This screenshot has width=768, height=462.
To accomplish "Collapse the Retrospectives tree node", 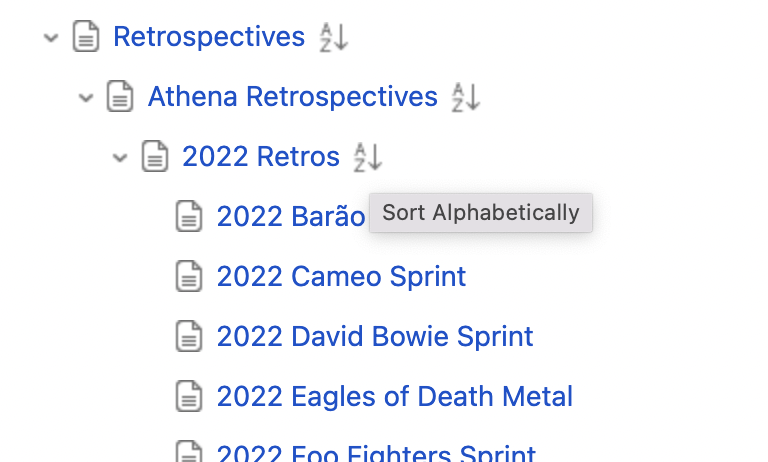I will tap(51, 37).
